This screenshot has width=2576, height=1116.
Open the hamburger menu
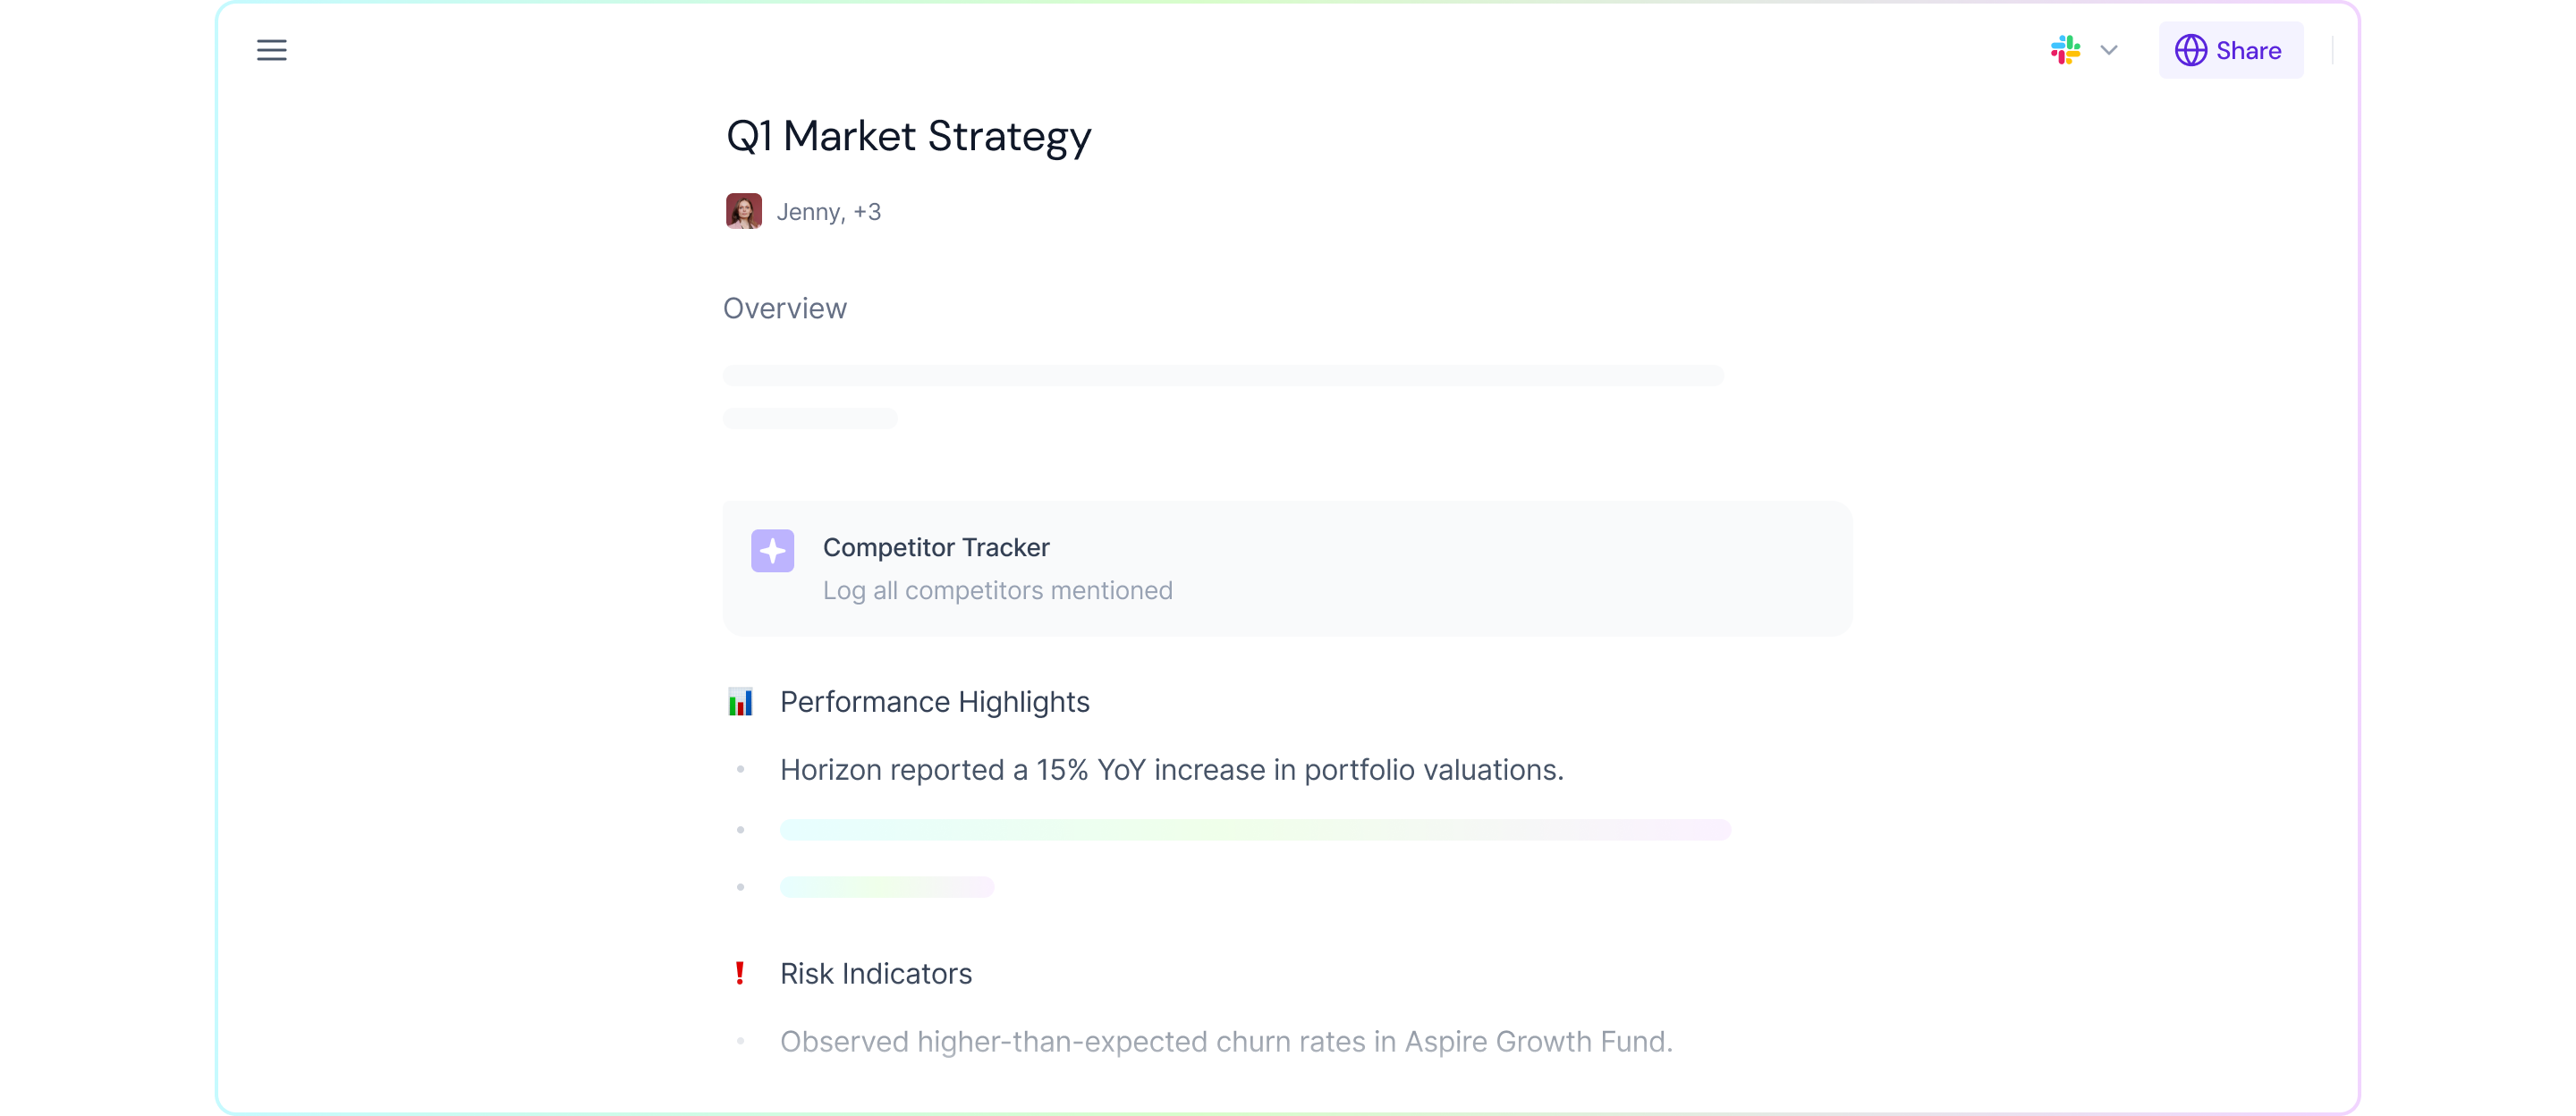271,50
